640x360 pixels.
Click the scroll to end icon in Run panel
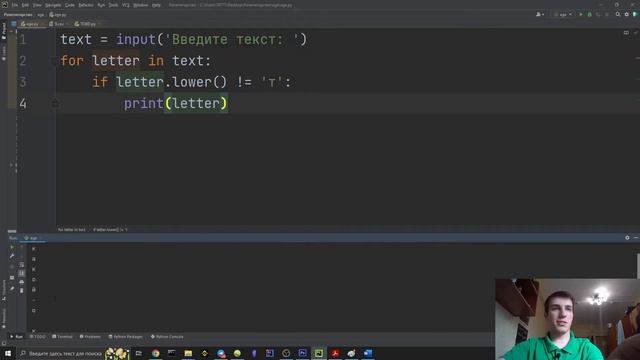[22, 273]
